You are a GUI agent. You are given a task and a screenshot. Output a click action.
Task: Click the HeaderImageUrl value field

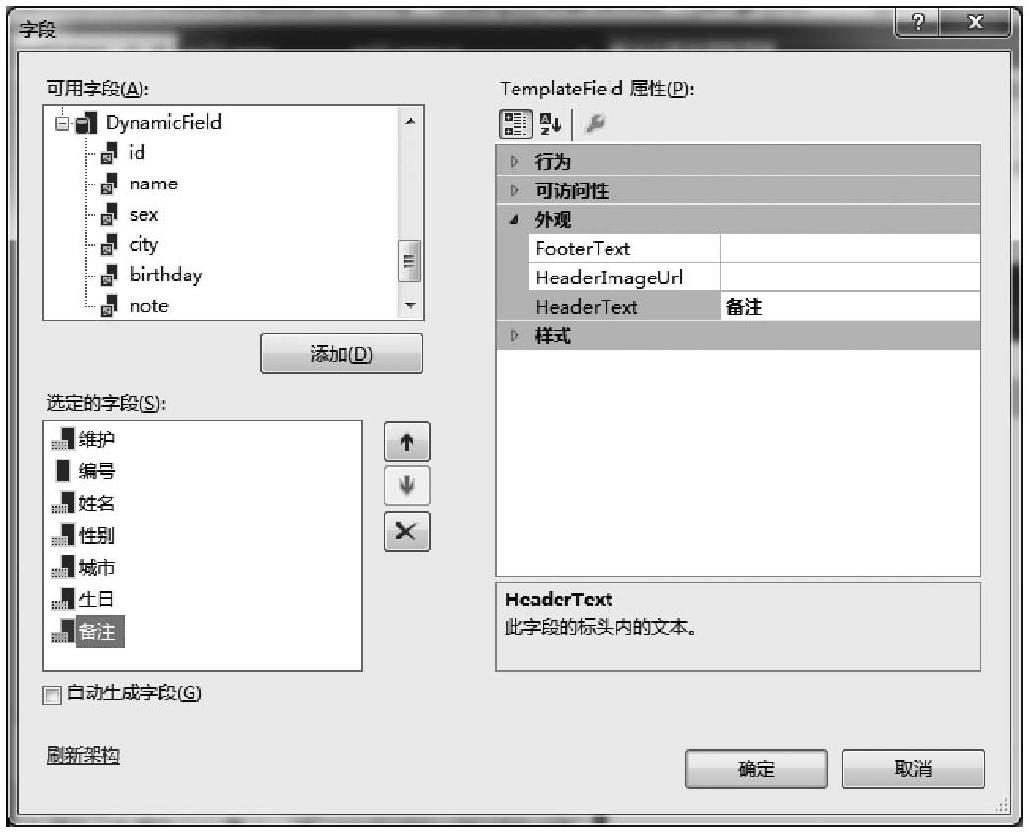[850, 278]
